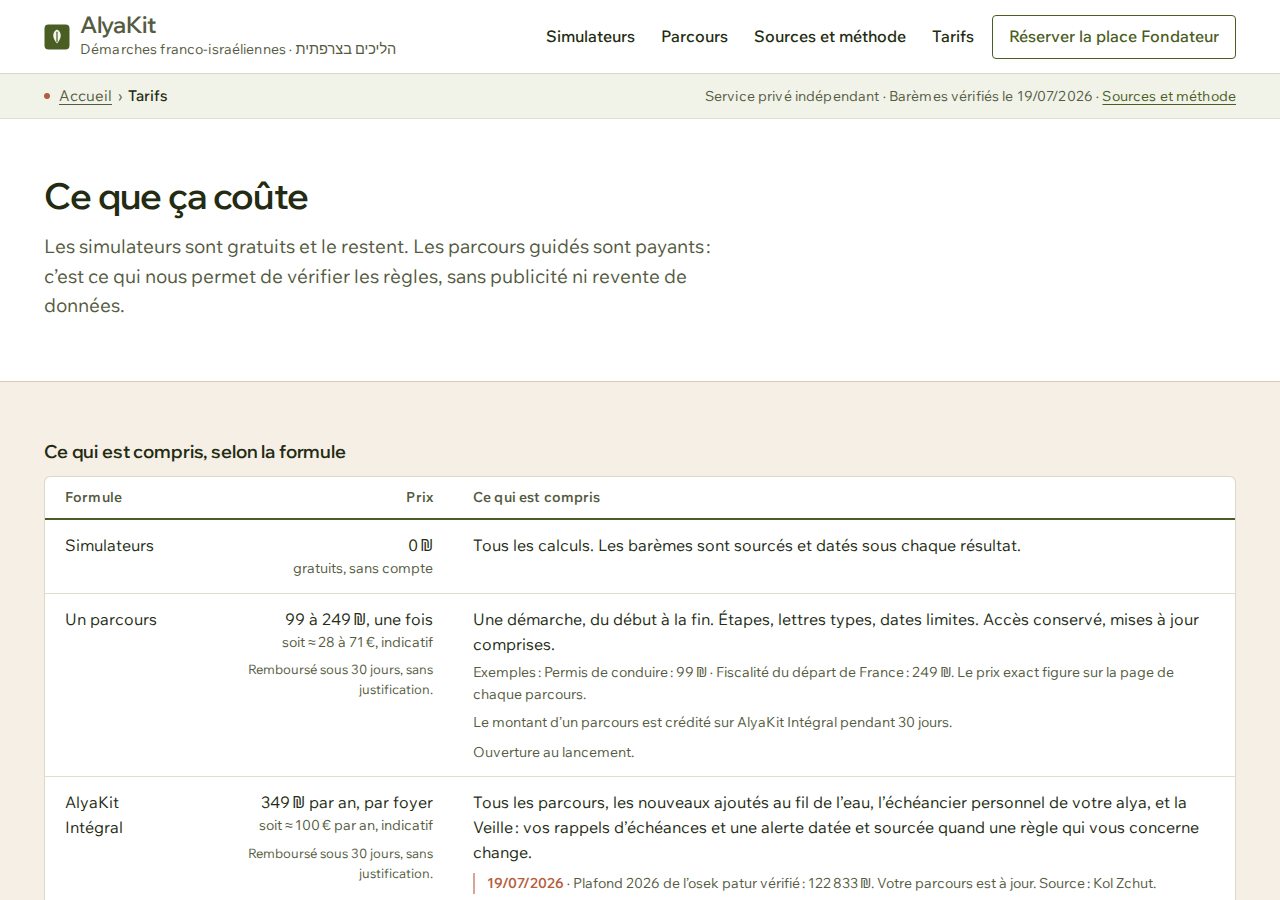Viewport: 1280px width, 900px height.
Task: Click the orange dot before Accueil breadcrumb
Action: 47,96
